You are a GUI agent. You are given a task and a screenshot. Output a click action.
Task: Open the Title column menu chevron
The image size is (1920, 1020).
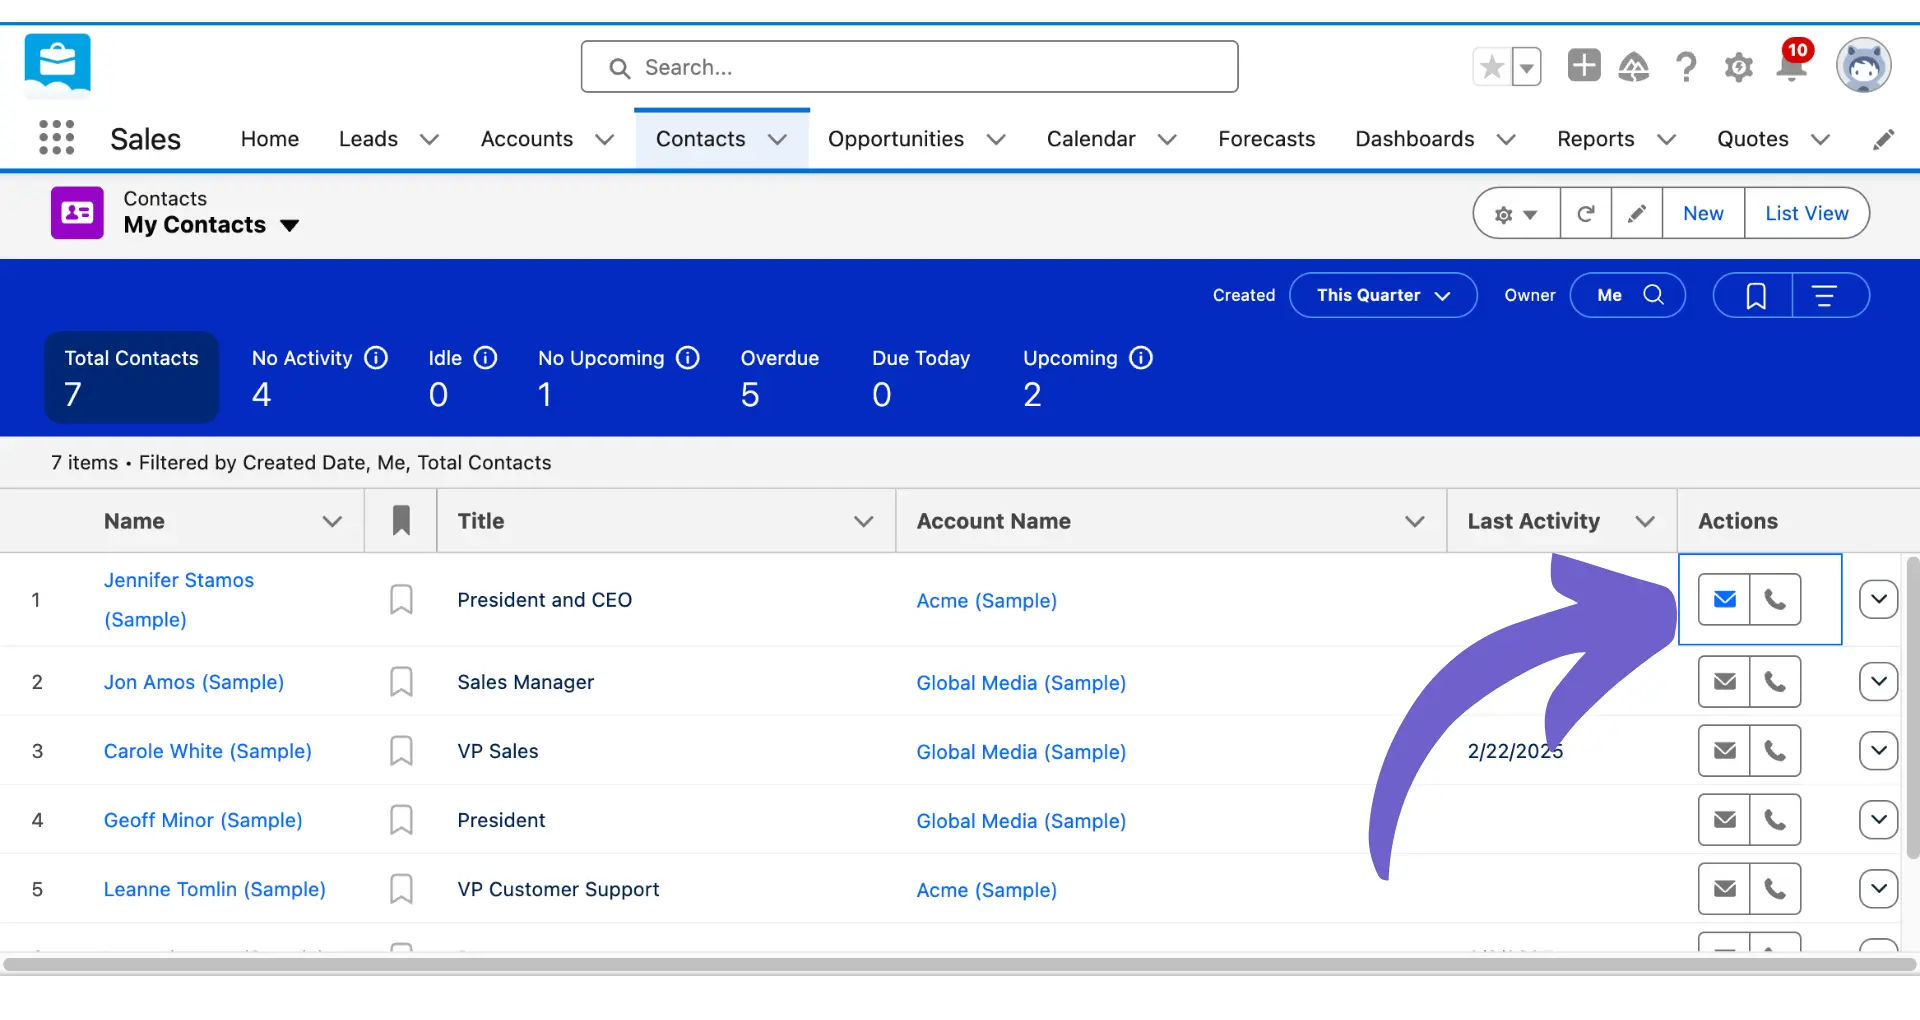tap(864, 521)
